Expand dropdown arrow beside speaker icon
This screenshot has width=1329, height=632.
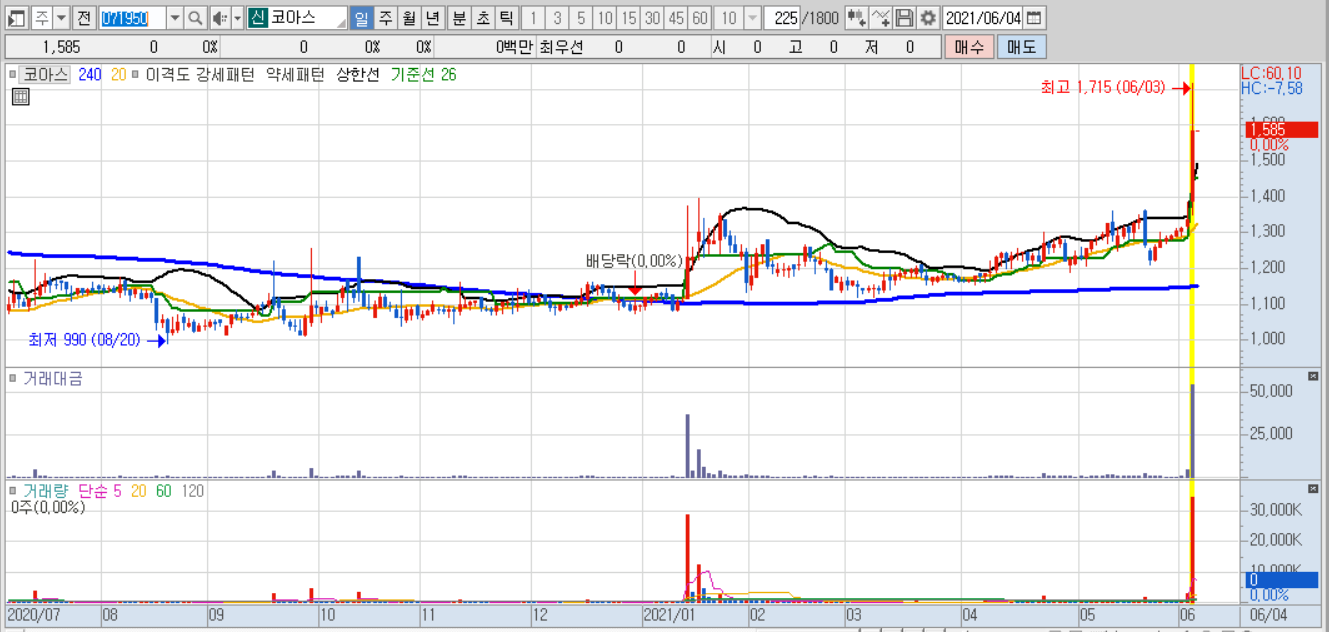tap(238, 18)
